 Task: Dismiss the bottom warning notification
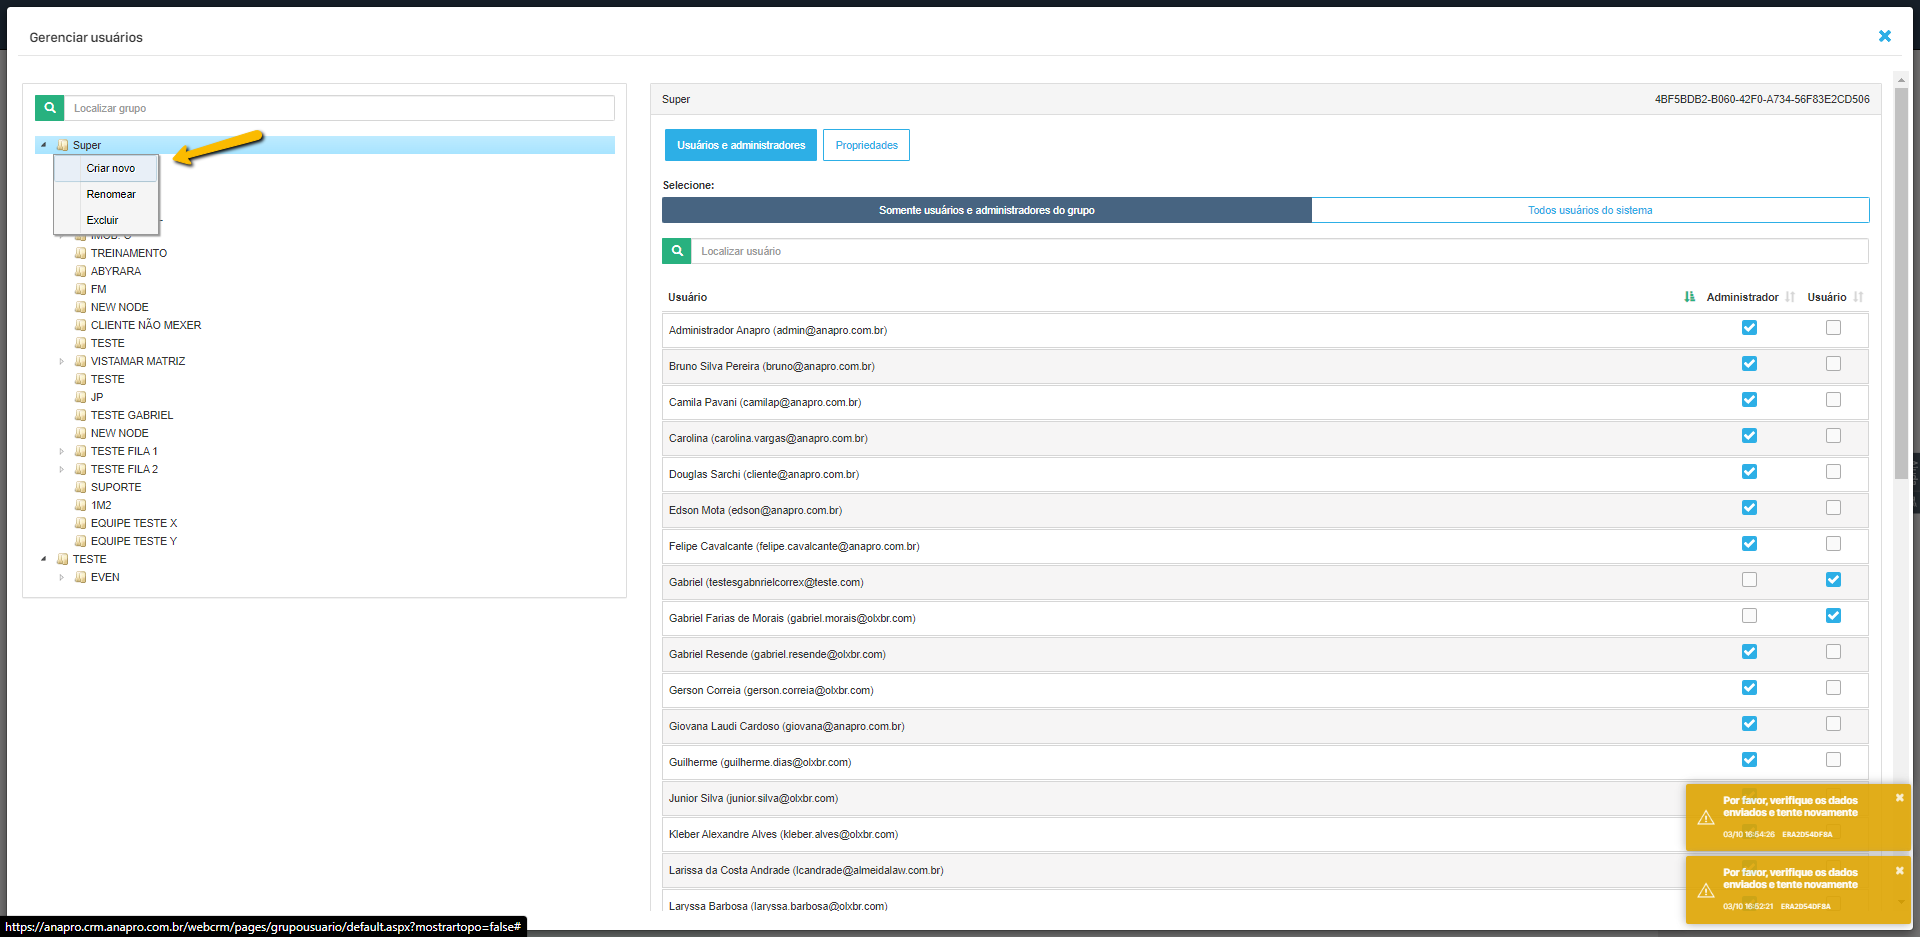[x=1899, y=871]
